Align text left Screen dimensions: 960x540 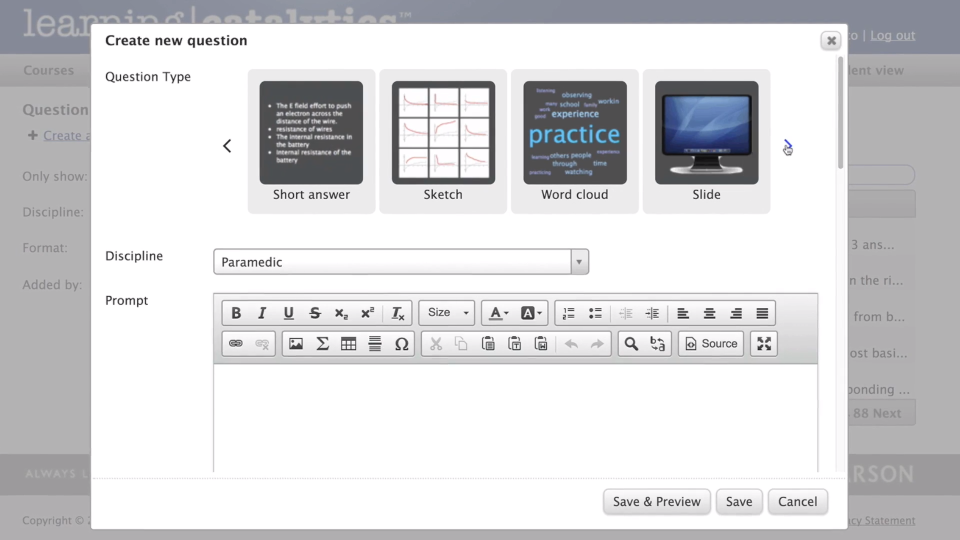pyautogui.click(x=683, y=313)
